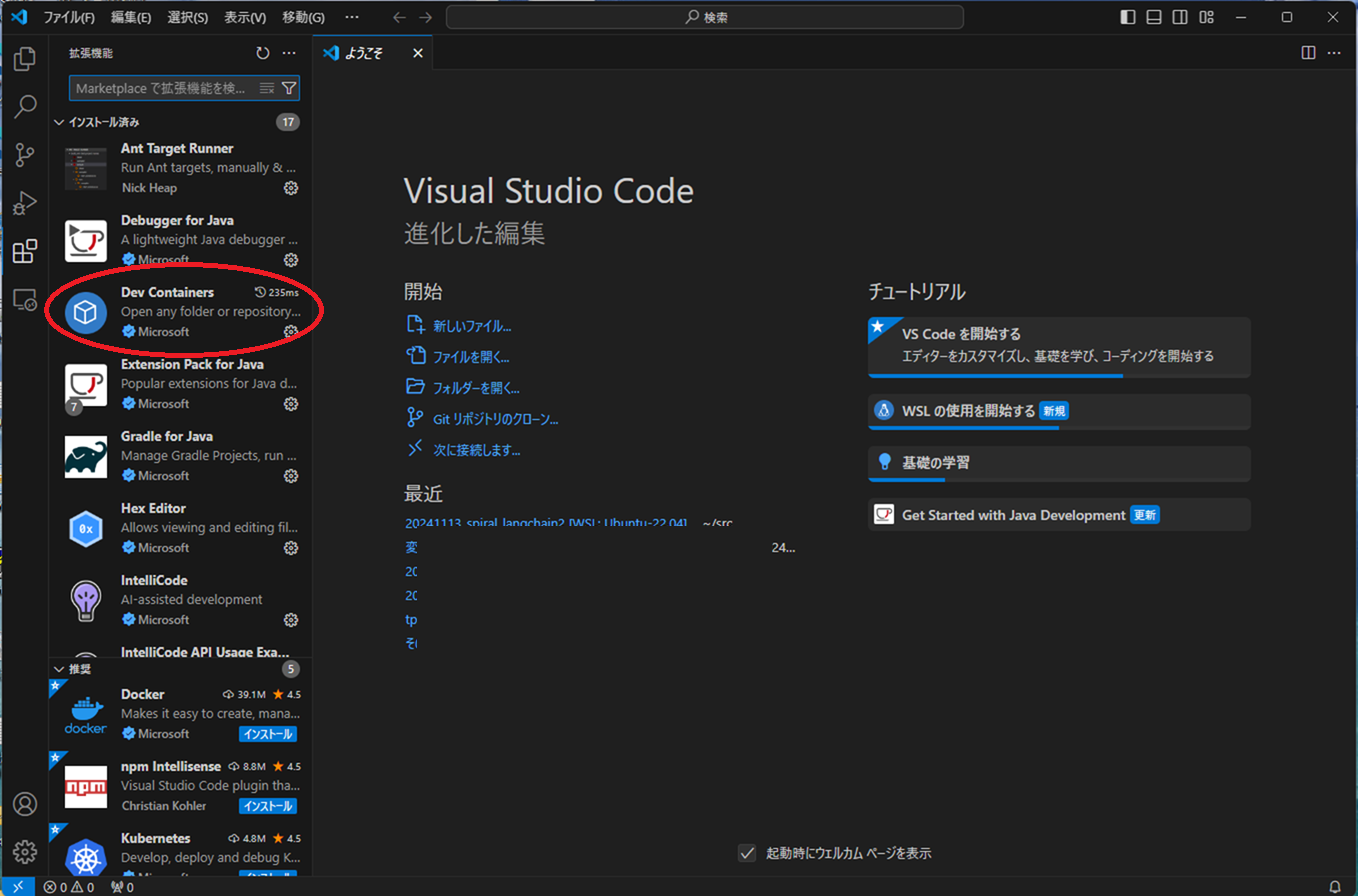Open the Selection menu
Viewport: 1358px width, 896px height.
(188, 17)
